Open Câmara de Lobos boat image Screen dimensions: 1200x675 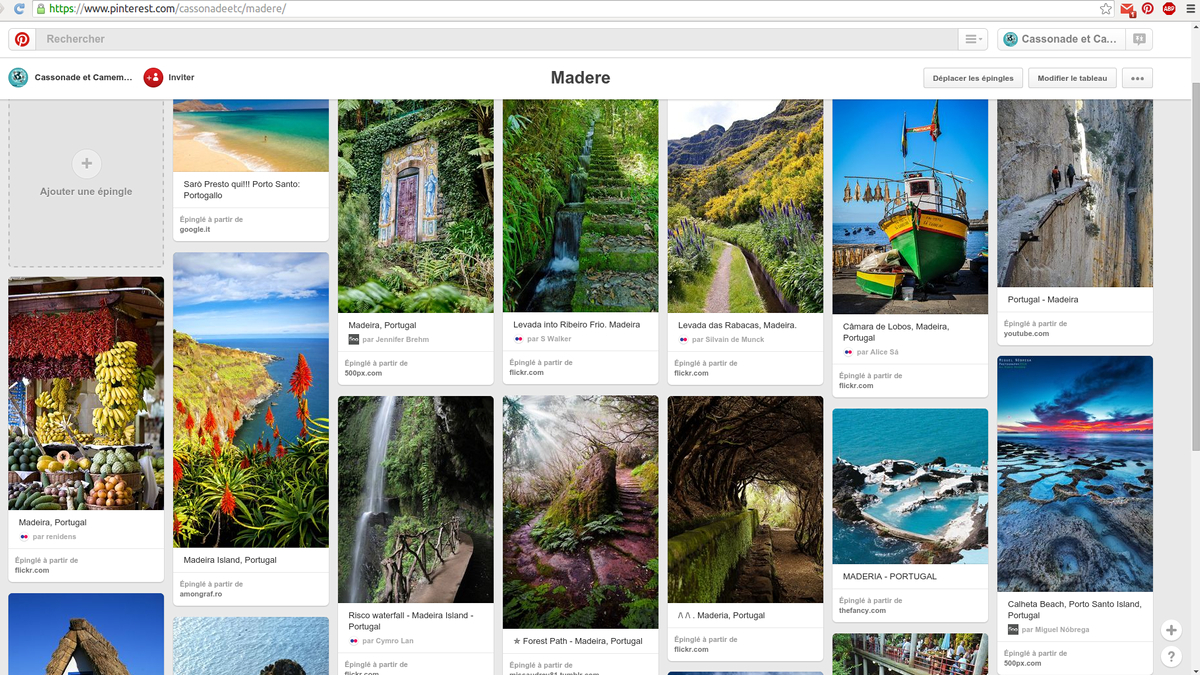point(910,206)
